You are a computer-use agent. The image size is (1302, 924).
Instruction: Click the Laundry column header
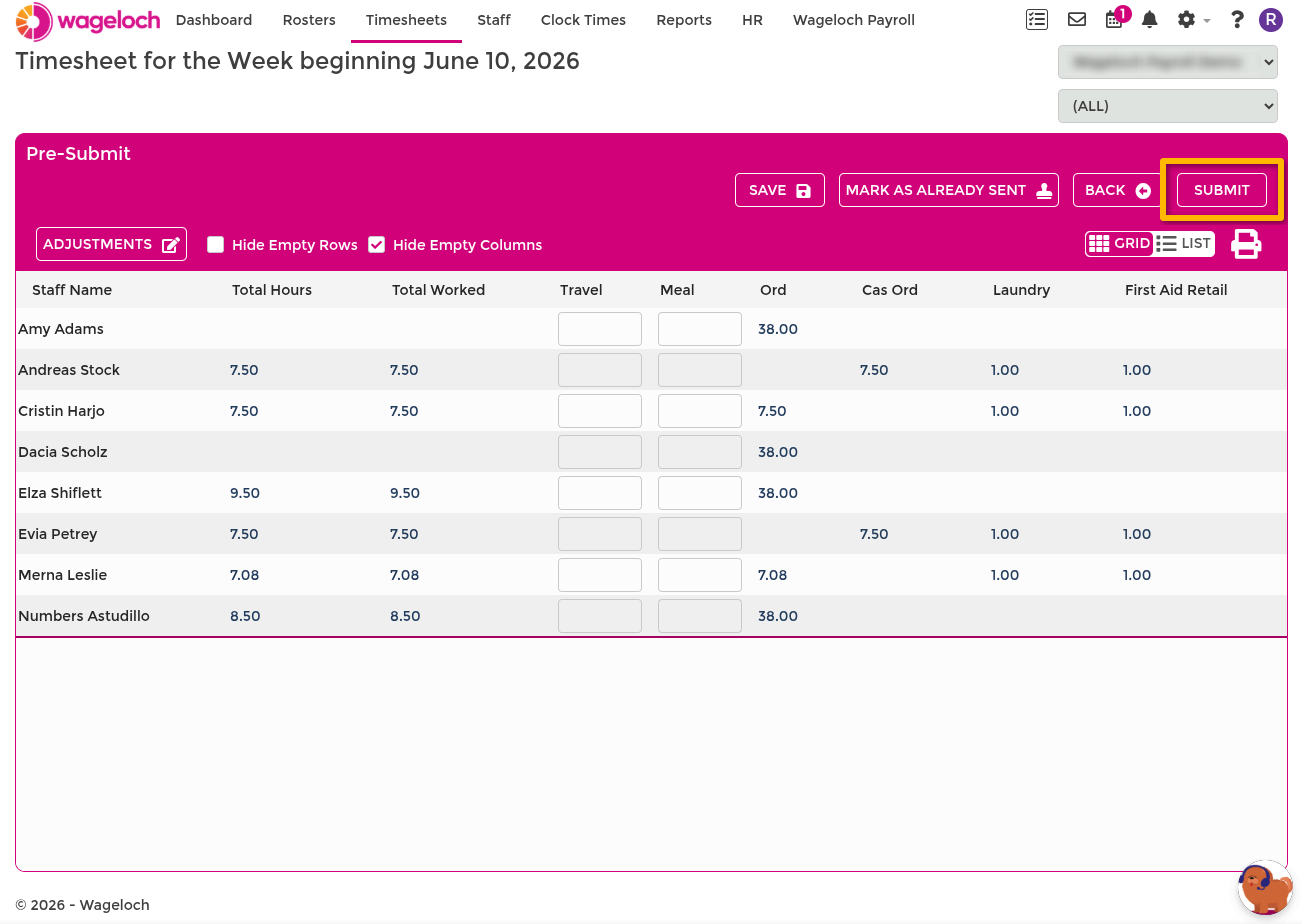click(x=1021, y=290)
